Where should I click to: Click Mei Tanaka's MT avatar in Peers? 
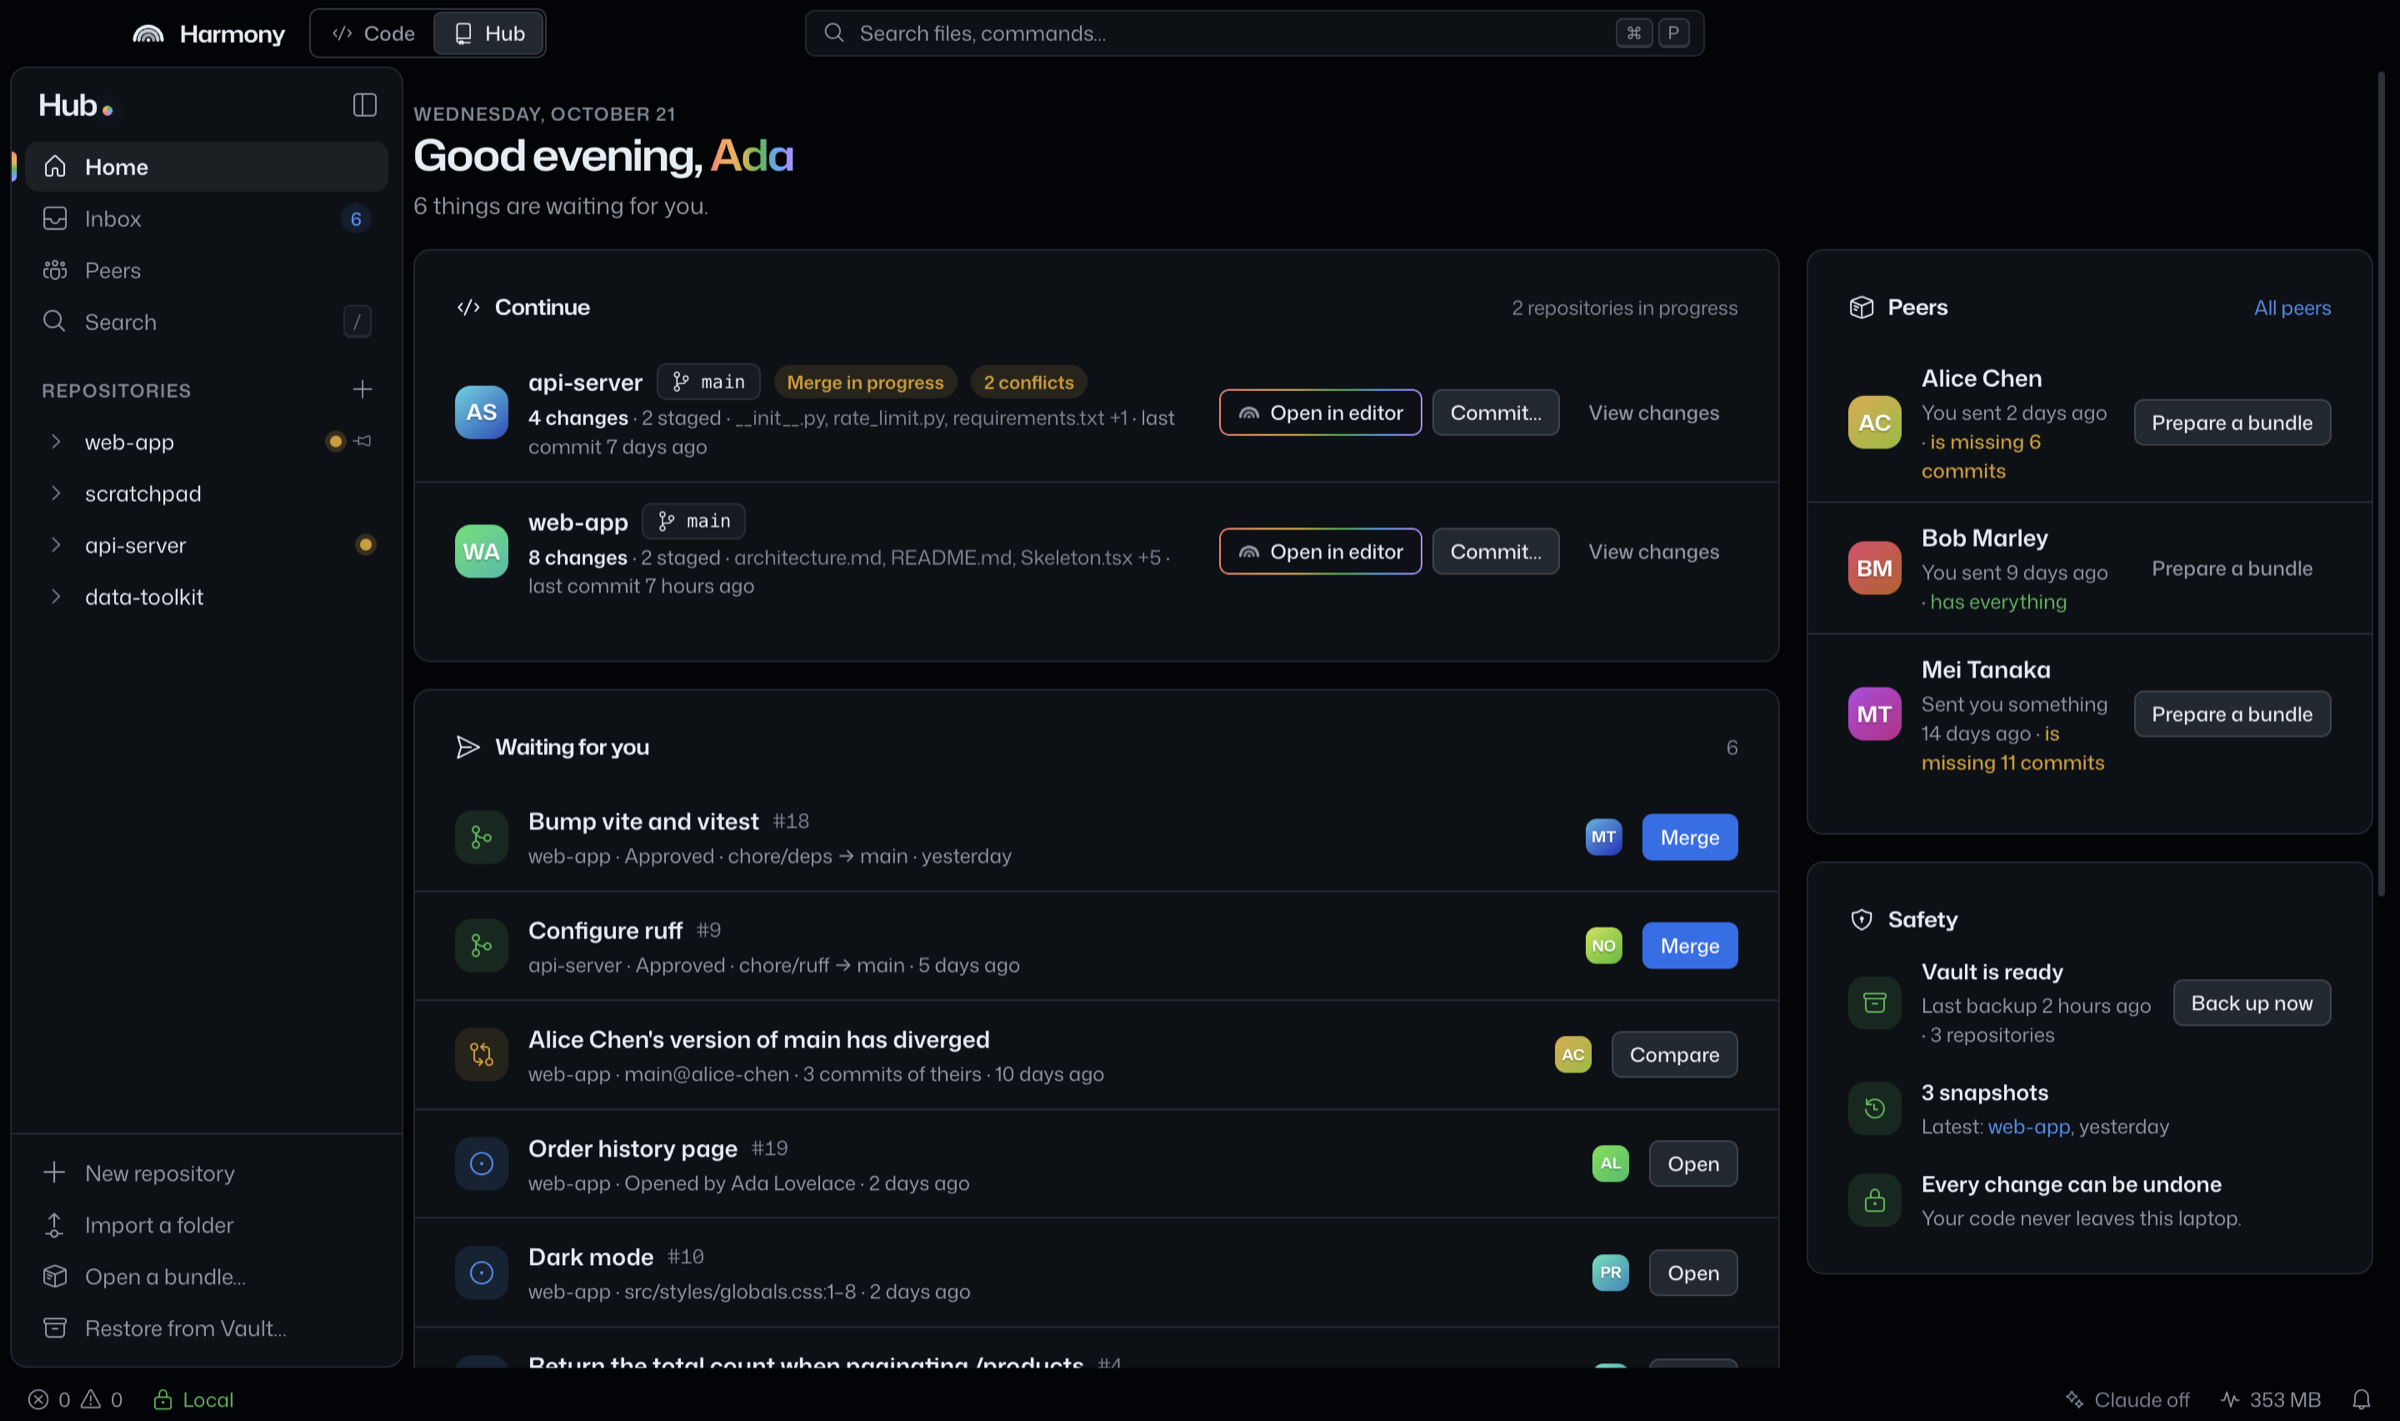pyautogui.click(x=1874, y=714)
